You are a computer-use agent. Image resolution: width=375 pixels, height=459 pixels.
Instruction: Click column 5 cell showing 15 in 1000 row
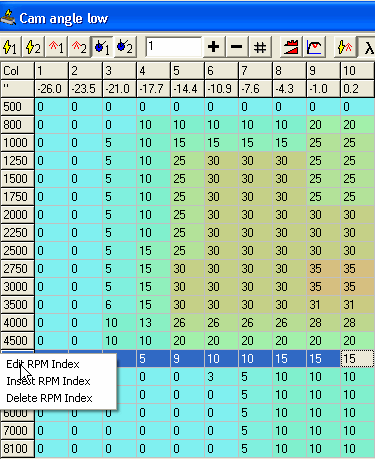tap(187, 143)
